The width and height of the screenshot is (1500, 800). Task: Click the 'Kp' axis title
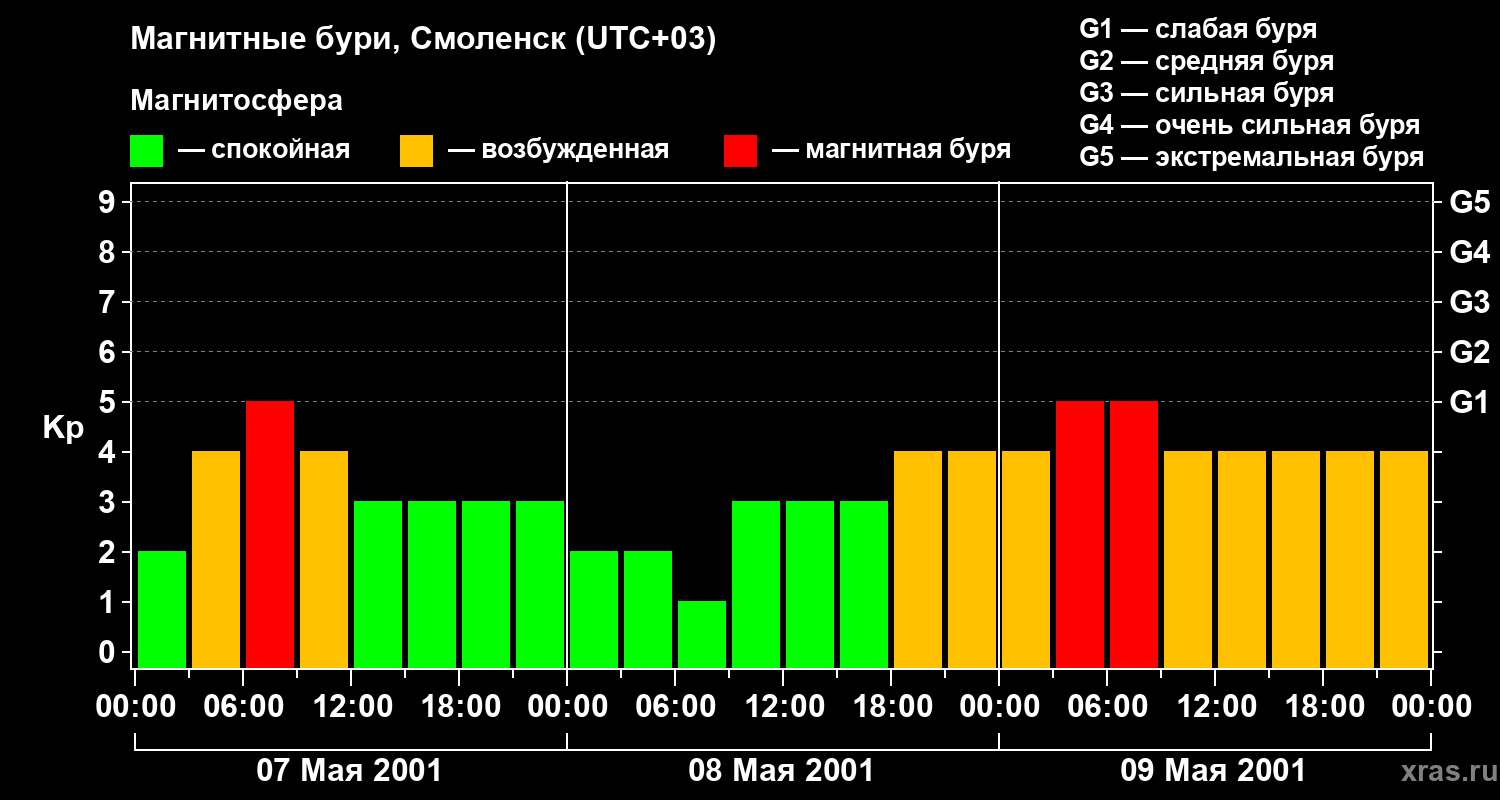click(x=63, y=428)
